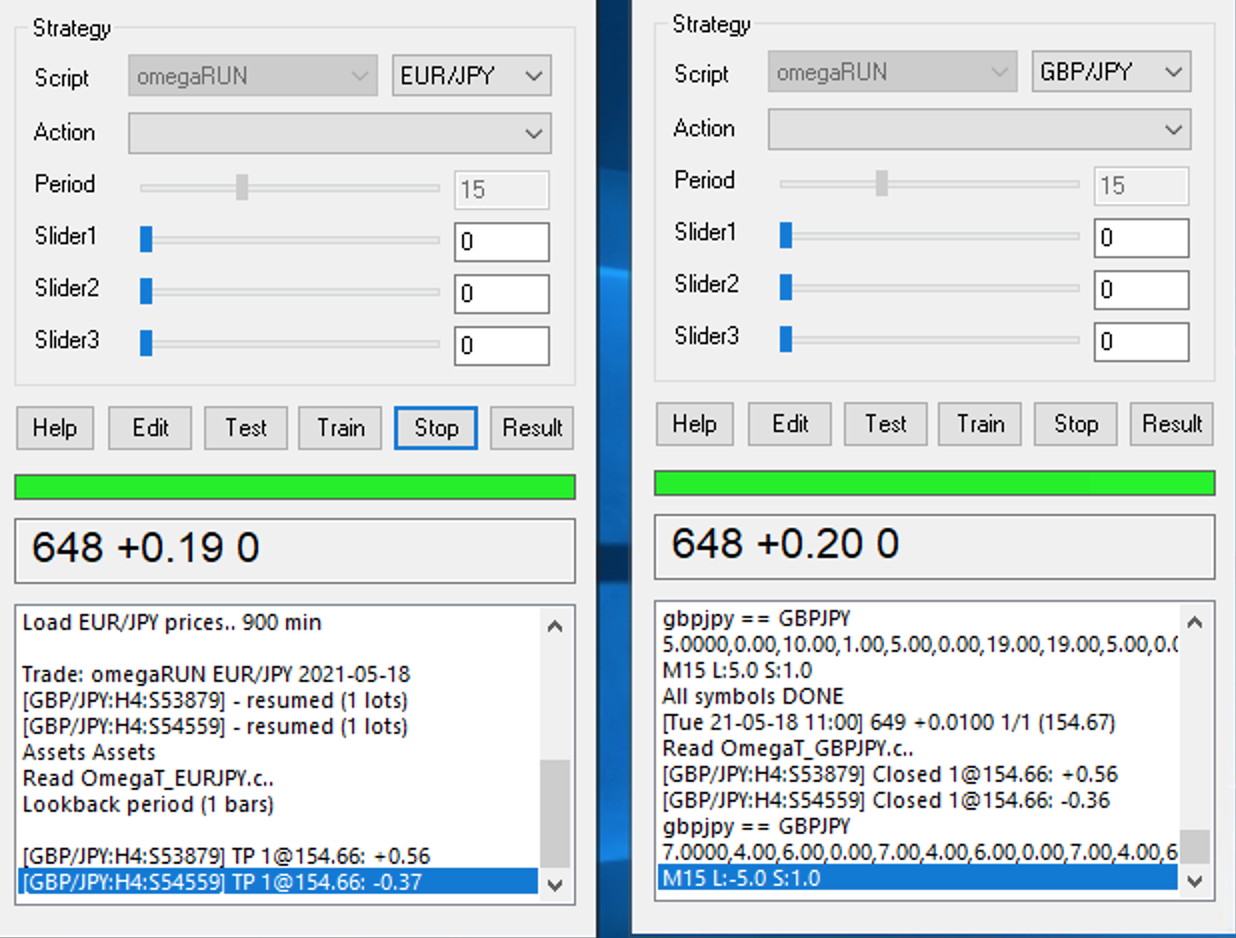
Task: Click the left panel green progress bar
Action: click(295, 487)
